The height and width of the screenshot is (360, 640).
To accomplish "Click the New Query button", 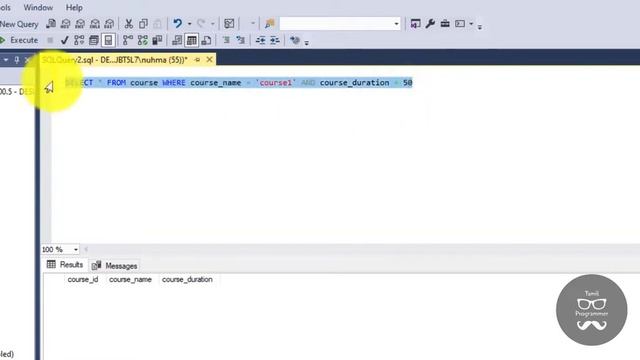I will 19,24.
